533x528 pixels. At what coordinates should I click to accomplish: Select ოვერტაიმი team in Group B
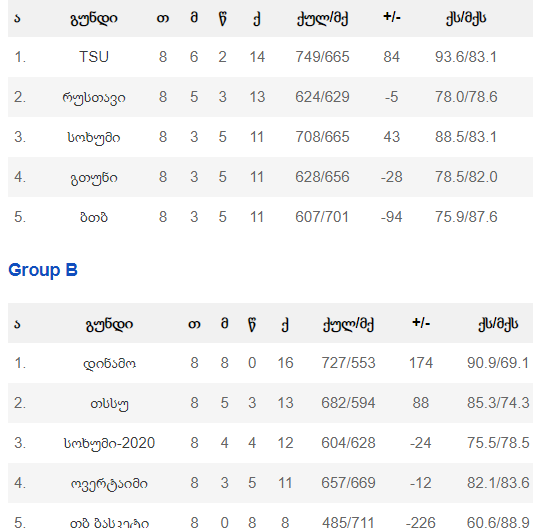(109, 483)
